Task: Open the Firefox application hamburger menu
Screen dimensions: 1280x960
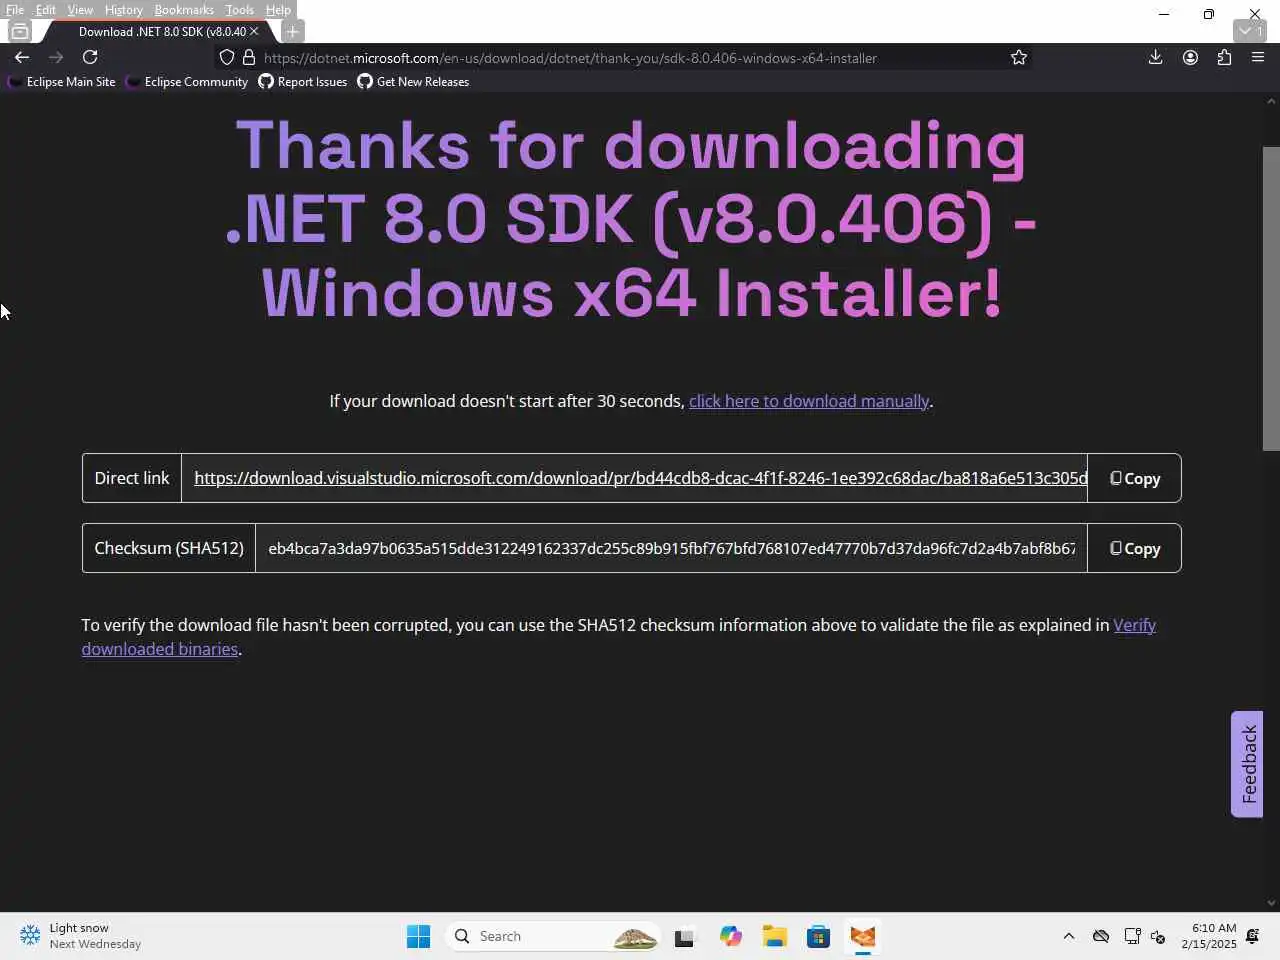Action: (x=1258, y=57)
